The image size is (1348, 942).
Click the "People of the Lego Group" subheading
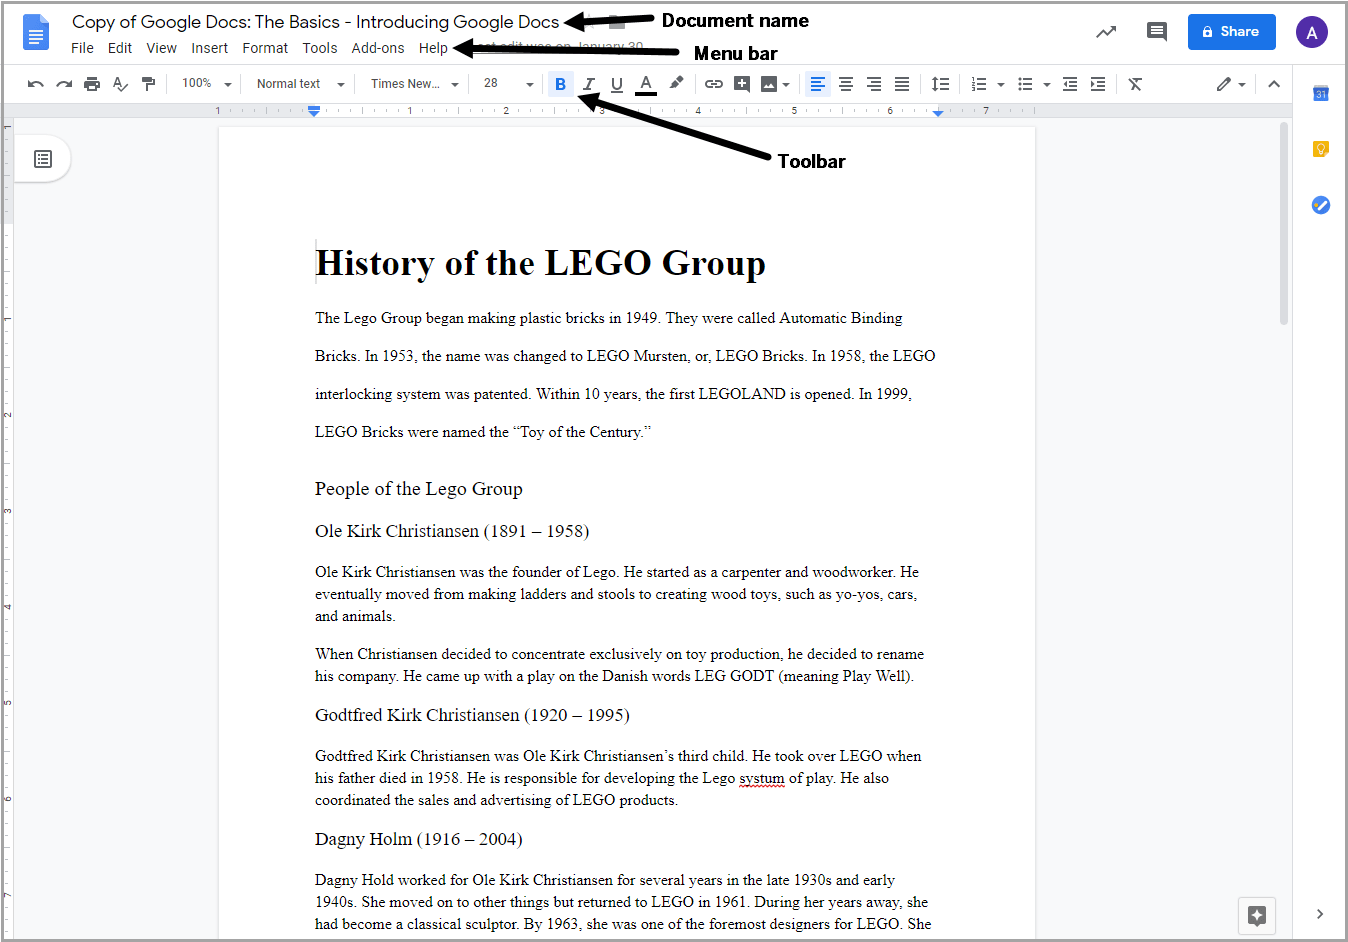(419, 489)
